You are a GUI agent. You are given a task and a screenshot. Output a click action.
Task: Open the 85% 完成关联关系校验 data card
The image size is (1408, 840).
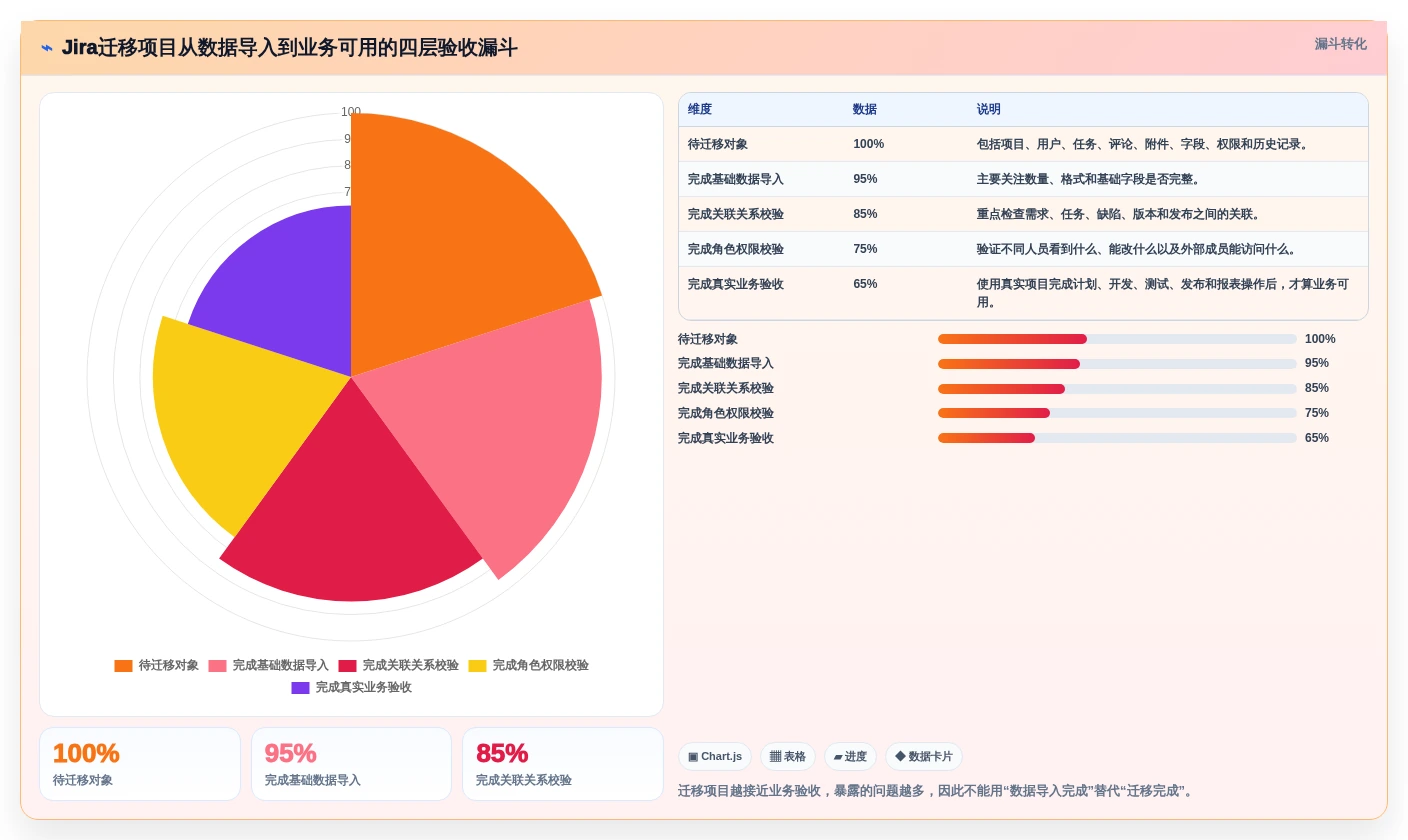(x=563, y=764)
